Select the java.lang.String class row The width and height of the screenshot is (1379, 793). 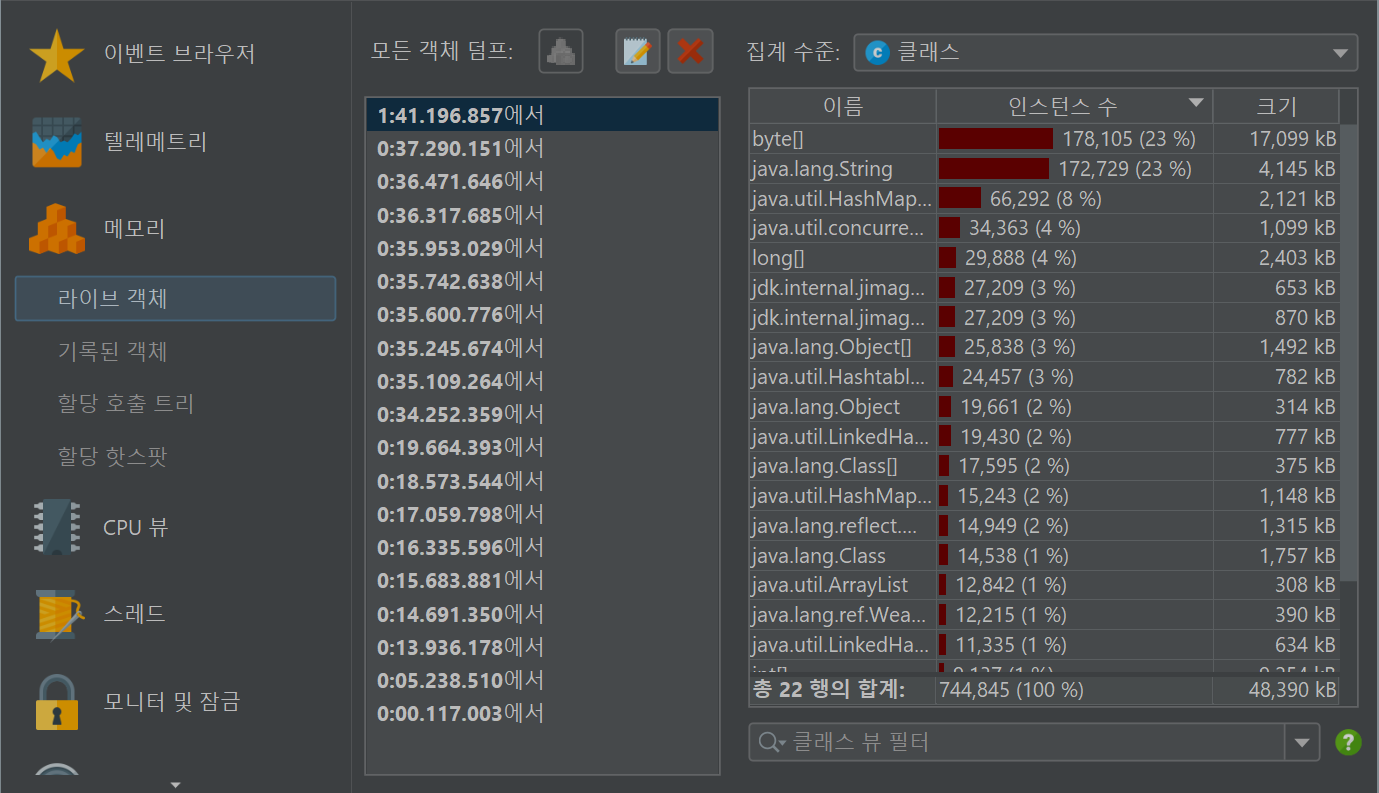tap(1043, 169)
